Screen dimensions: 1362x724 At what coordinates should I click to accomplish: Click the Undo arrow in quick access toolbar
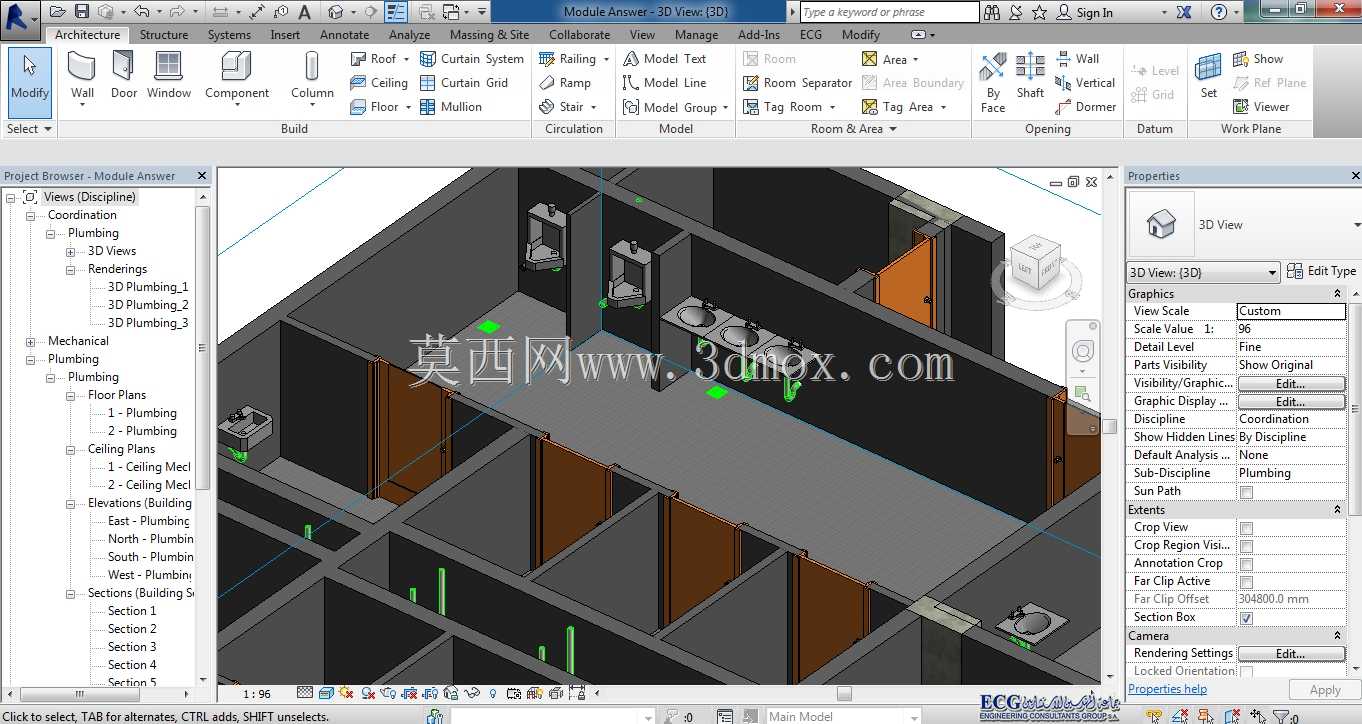pos(141,12)
